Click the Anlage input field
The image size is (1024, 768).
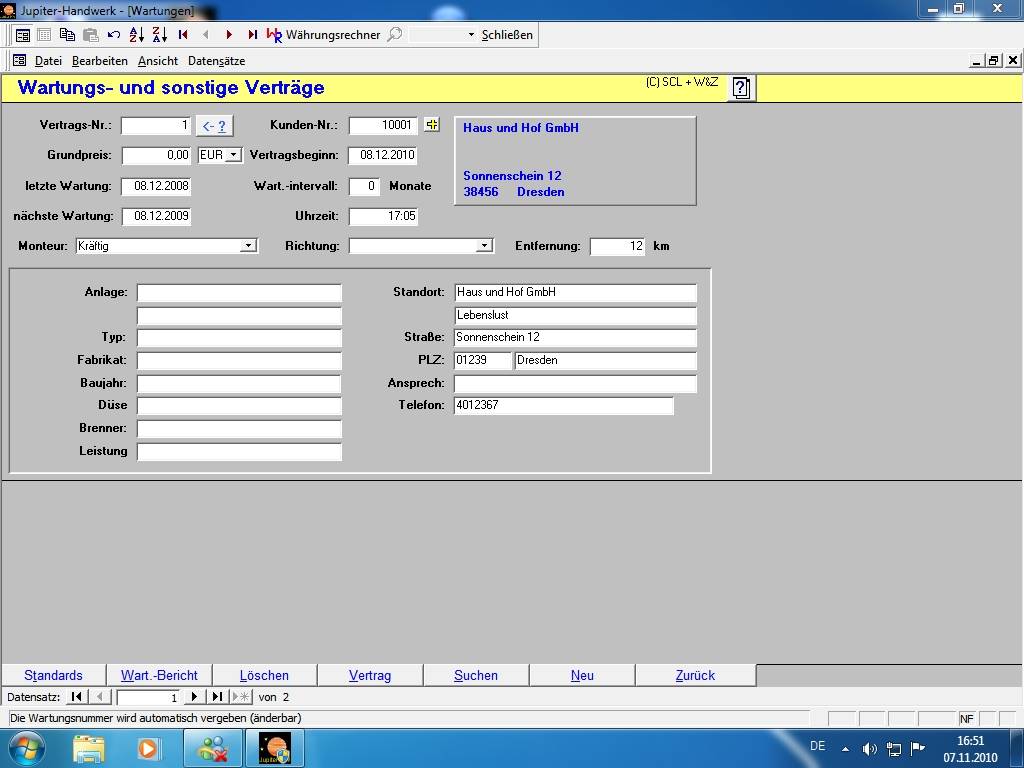tap(239, 293)
